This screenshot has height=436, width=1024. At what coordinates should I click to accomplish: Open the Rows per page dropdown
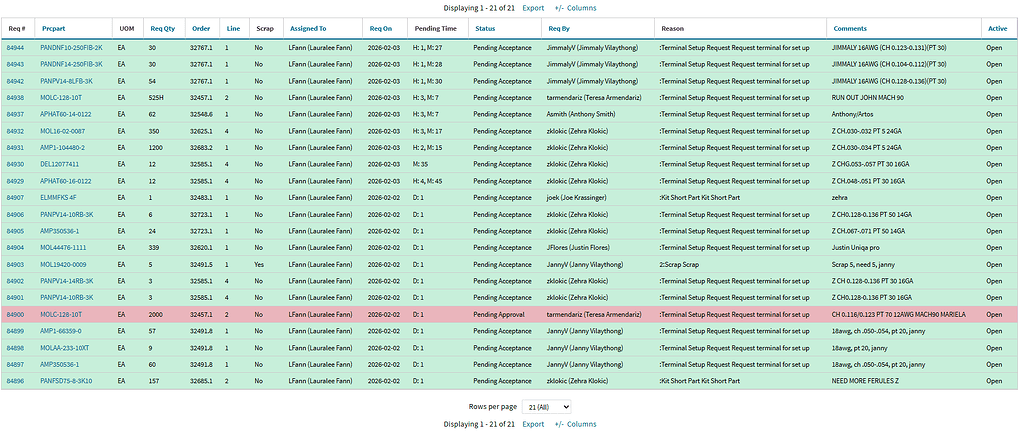pyautogui.click(x=547, y=407)
